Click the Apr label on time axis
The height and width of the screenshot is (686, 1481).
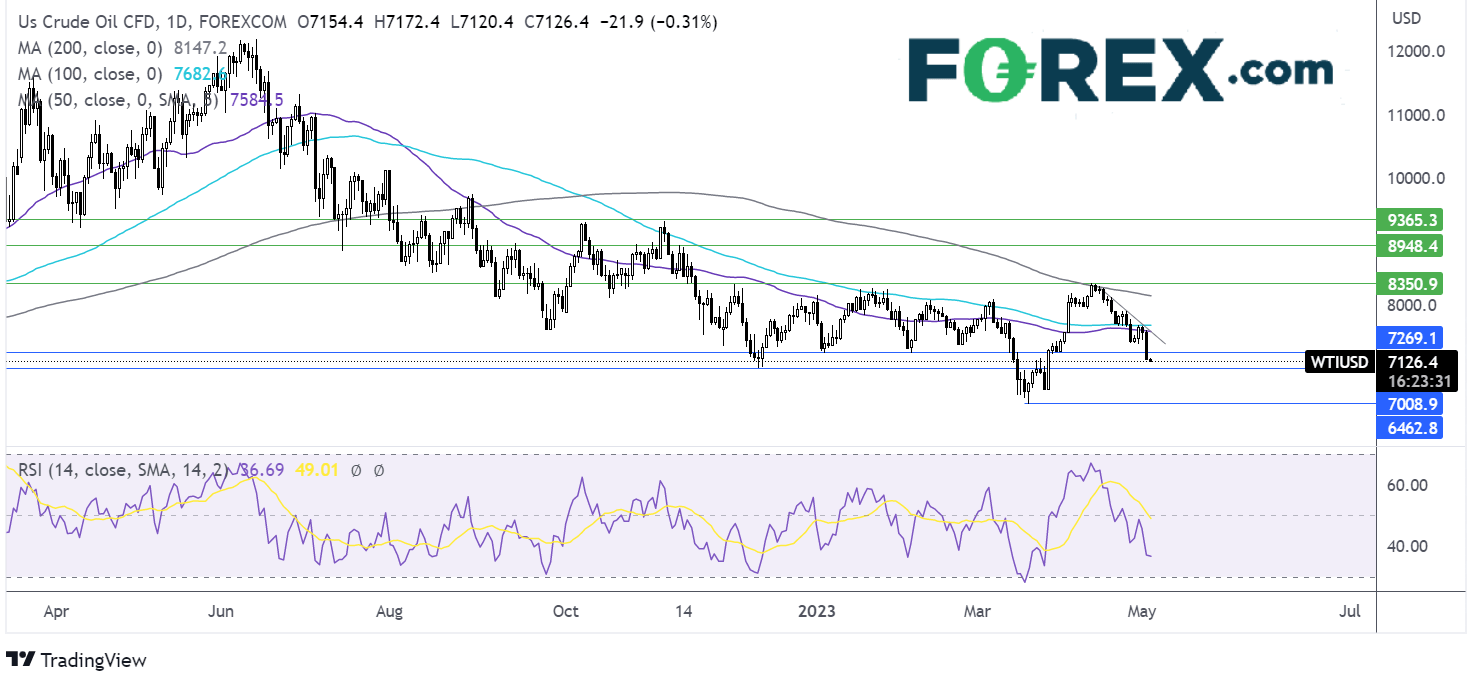click(x=57, y=610)
